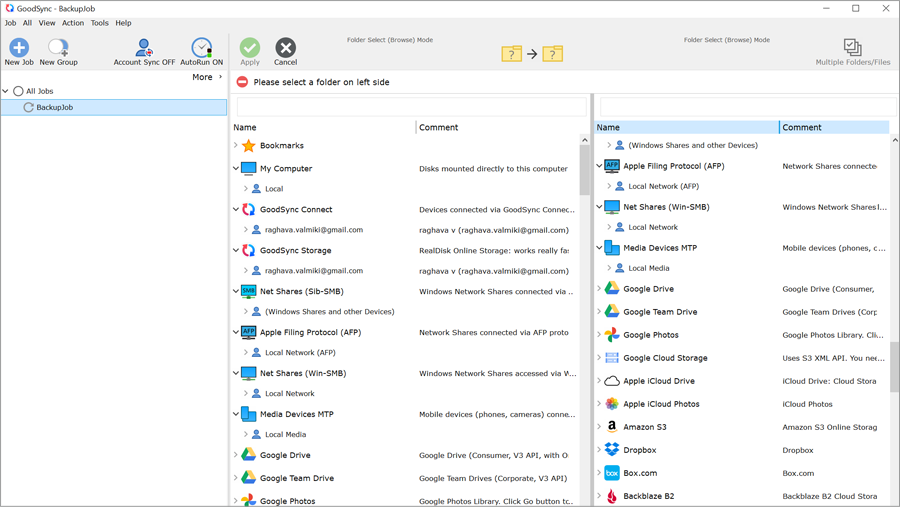Image resolution: width=900 pixels, height=507 pixels.
Task: Select left pane Google Team Drive icon
Action: tap(249, 478)
